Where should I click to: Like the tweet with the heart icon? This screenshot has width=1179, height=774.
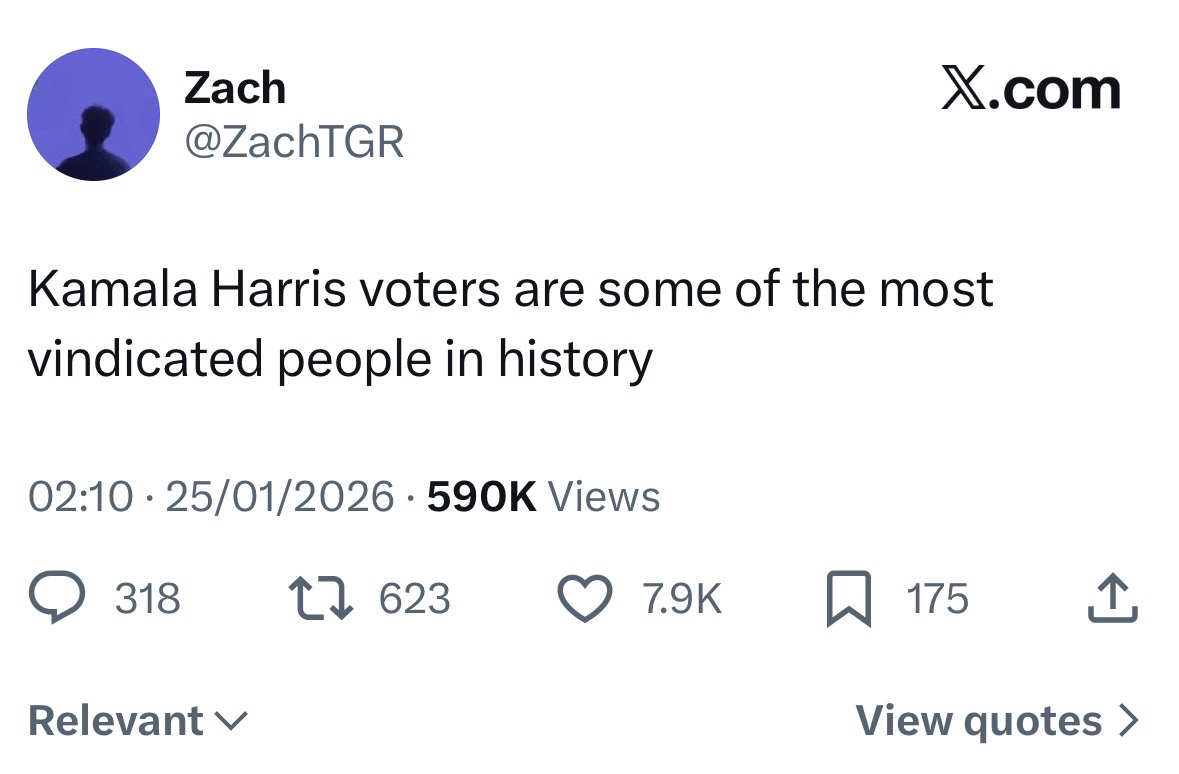click(x=584, y=599)
